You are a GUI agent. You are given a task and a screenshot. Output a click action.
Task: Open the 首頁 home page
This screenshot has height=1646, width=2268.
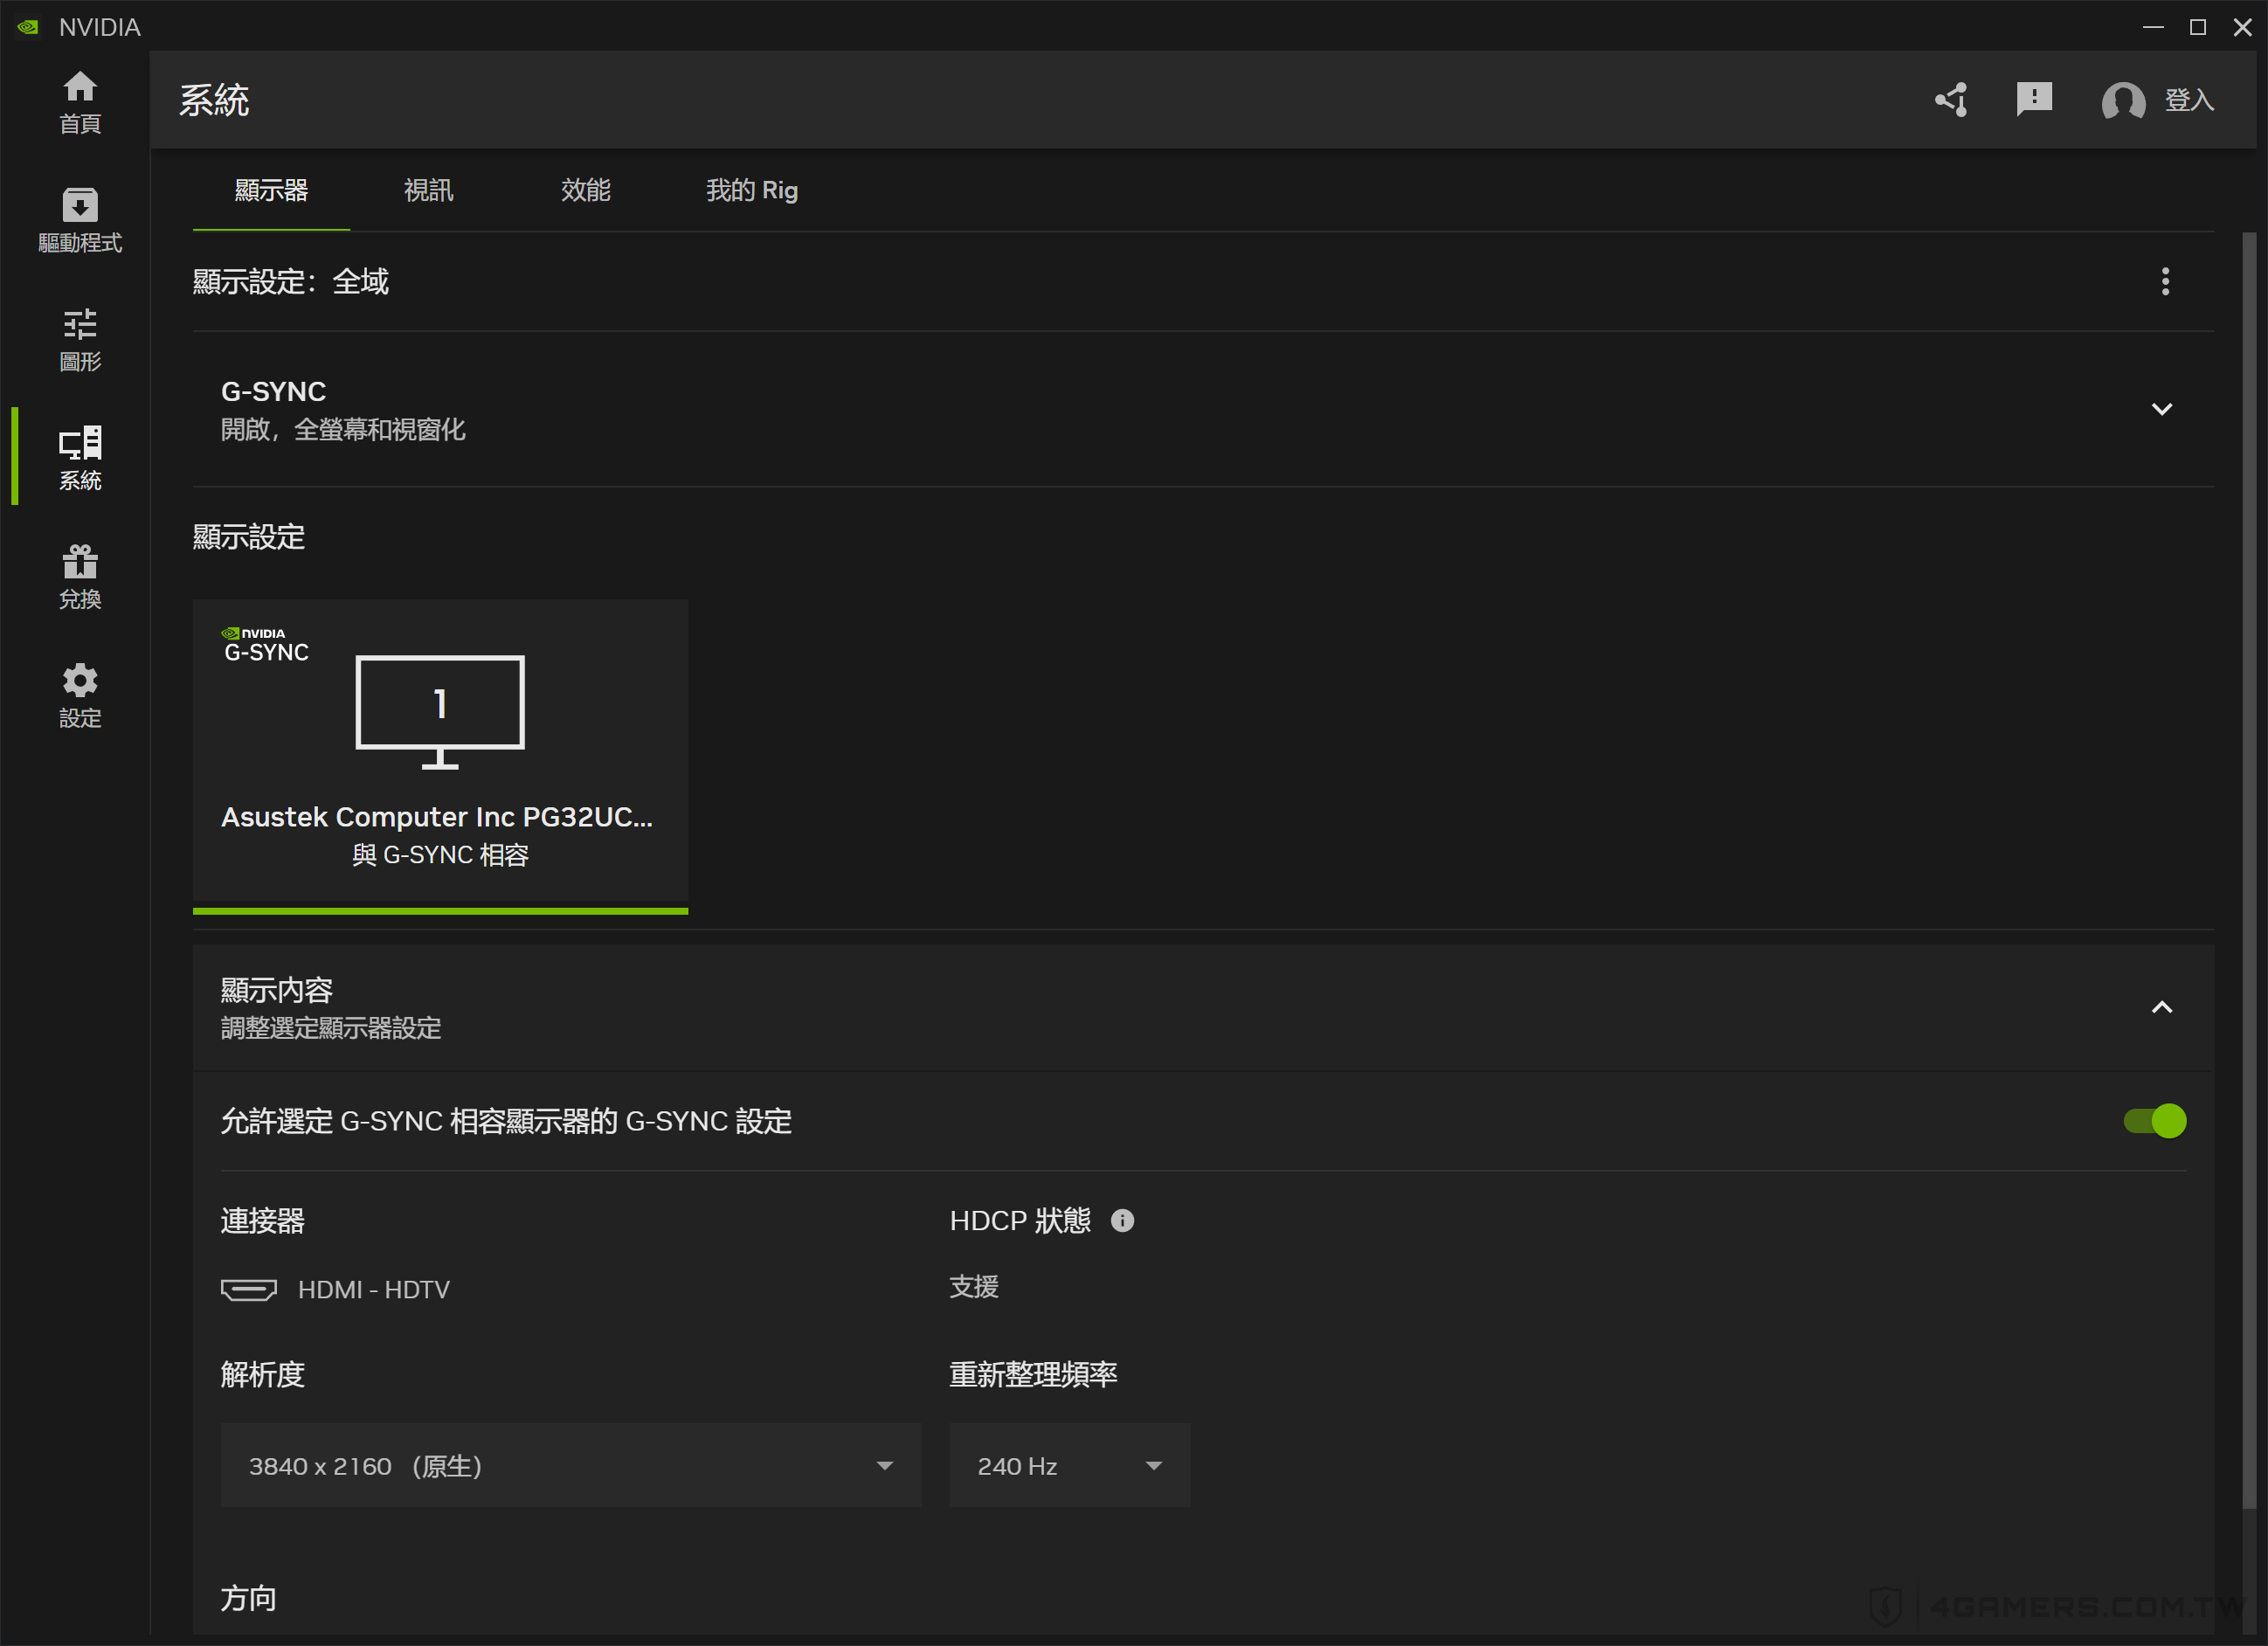(x=80, y=102)
